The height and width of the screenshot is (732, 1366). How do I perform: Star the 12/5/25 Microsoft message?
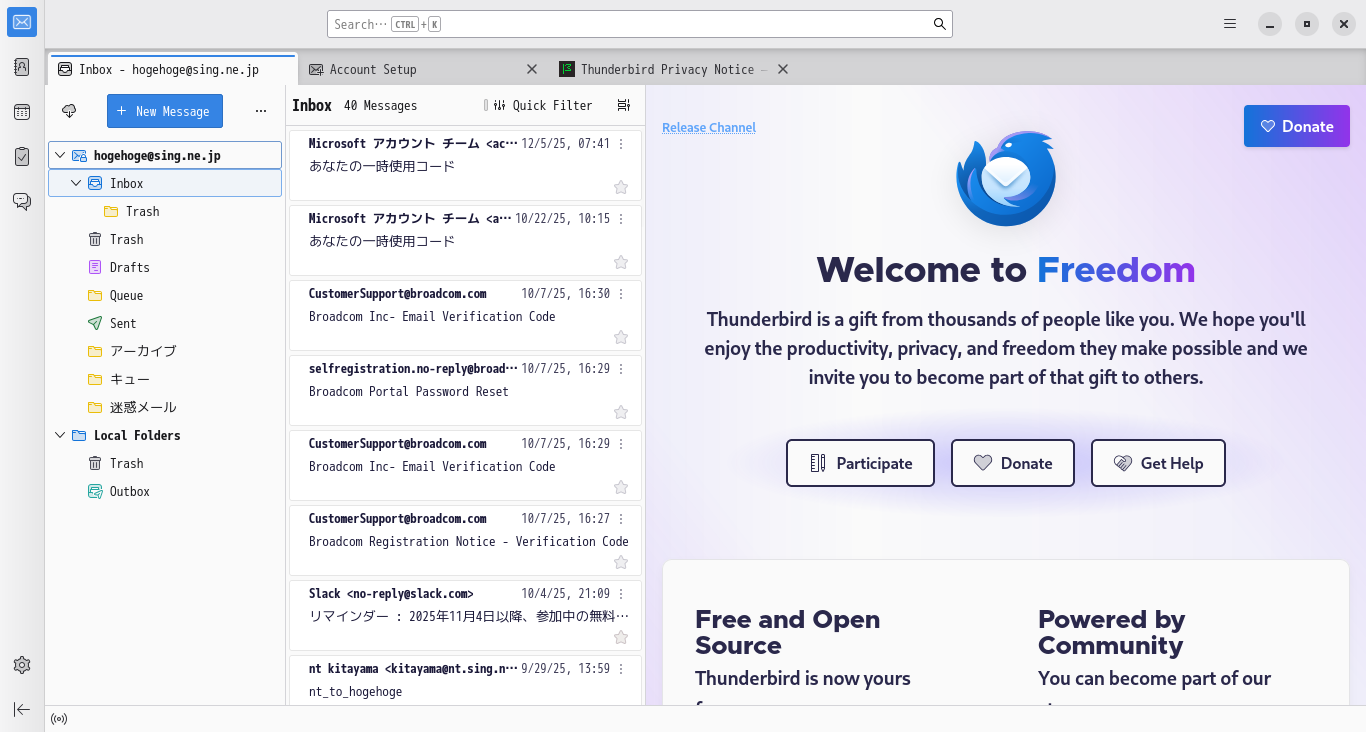[x=621, y=187]
